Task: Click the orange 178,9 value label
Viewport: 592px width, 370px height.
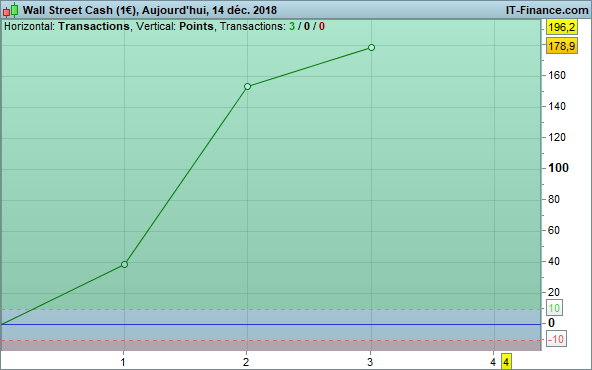Action: coord(562,46)
